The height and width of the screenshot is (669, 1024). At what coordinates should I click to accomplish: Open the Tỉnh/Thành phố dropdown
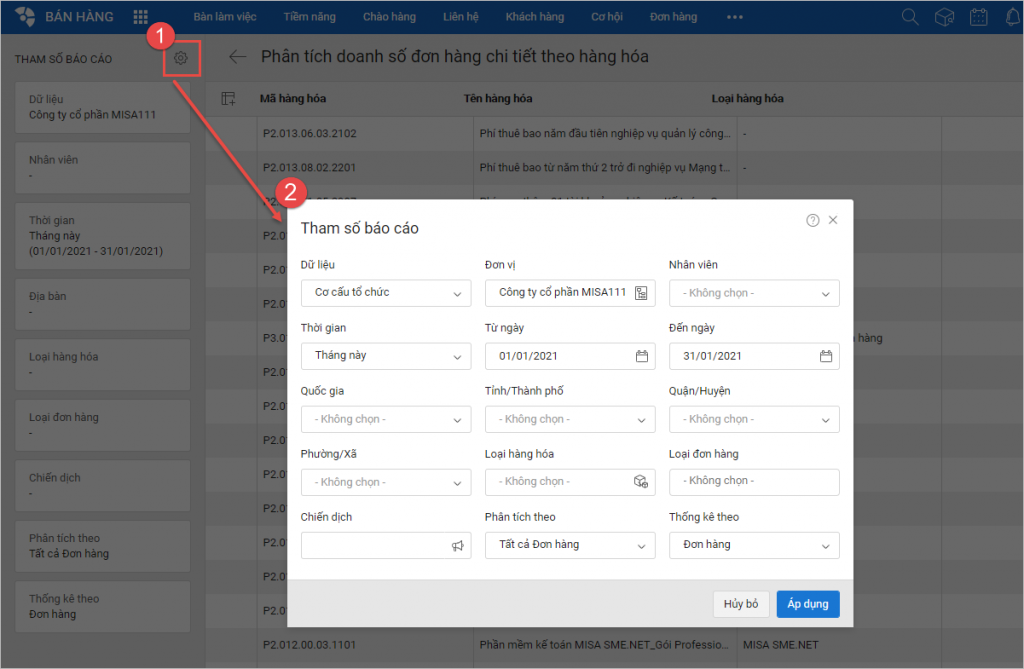coord(570,419)
